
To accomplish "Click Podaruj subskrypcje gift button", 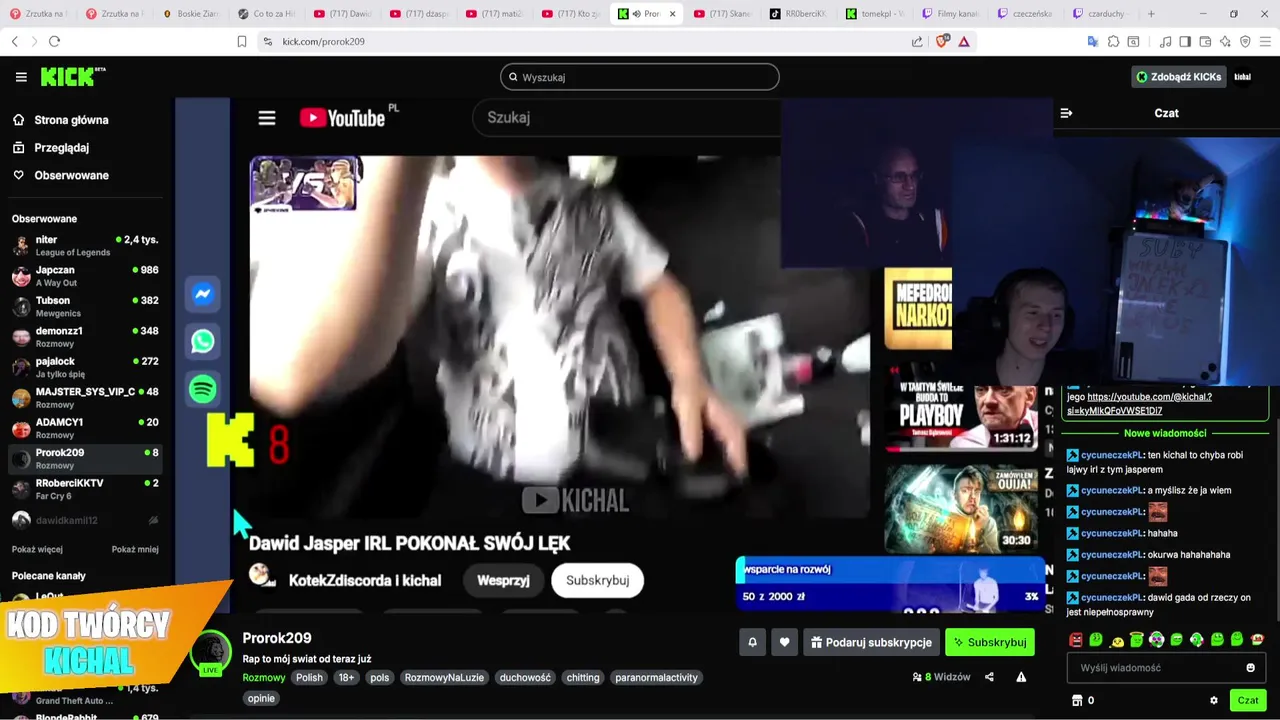I will pyautogui.click(x=871, y=642).
